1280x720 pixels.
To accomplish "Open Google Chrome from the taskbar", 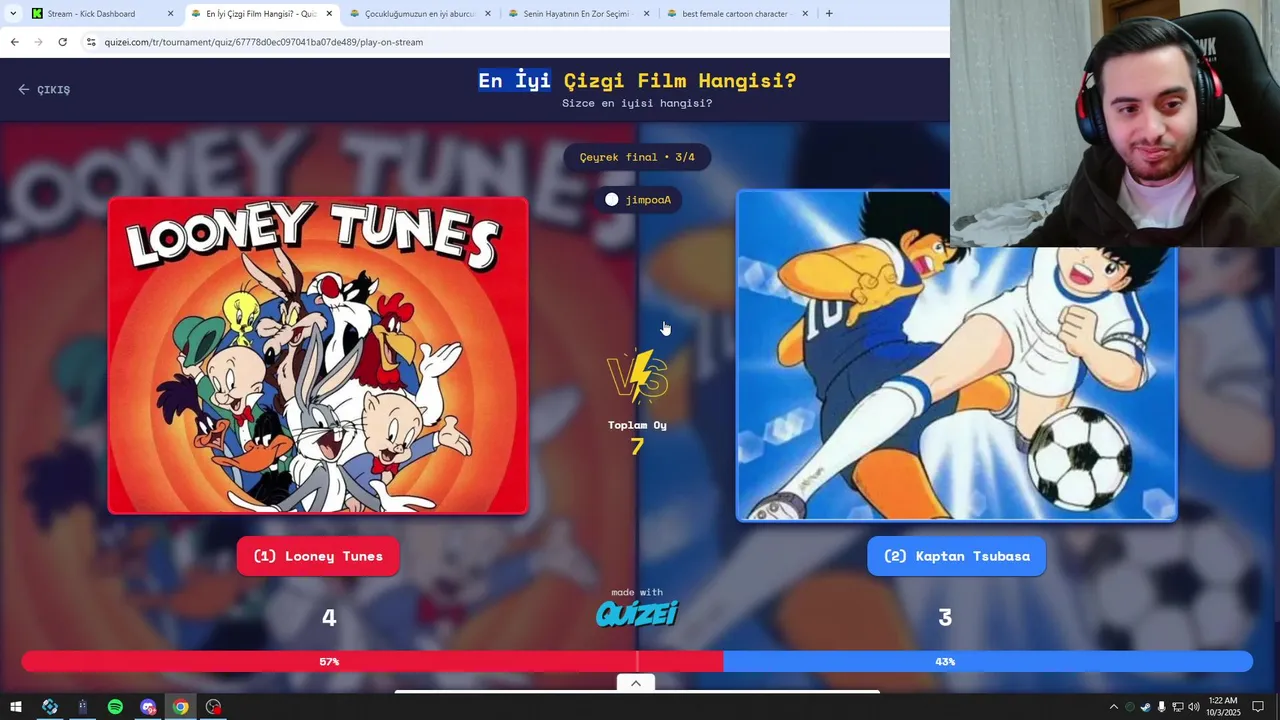I will coord(180,707).
